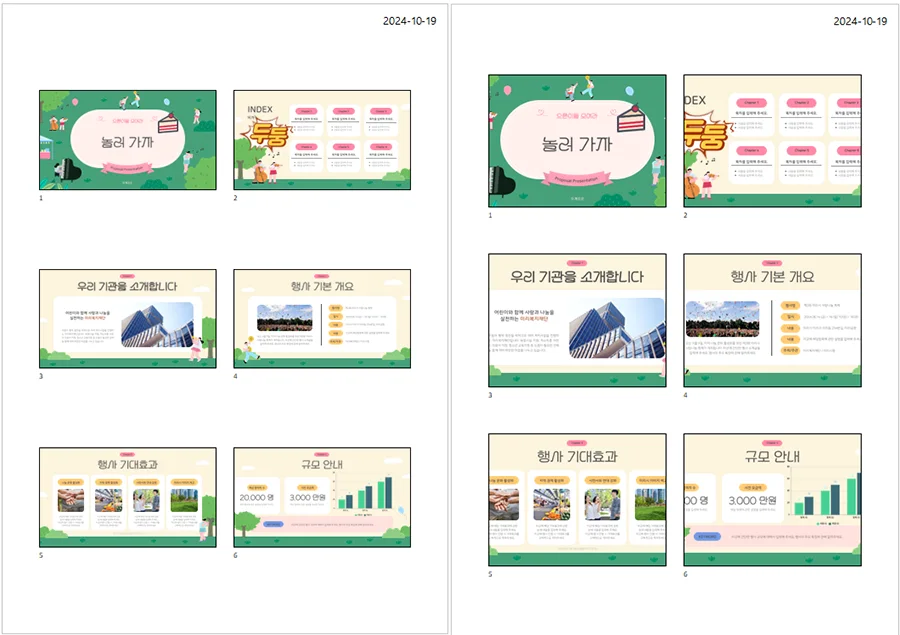Select slide 5 '행사 기대효과' on right page
Image resolution: width=900 pixels, height=635 pixels.
pyautogui.click(x=577, y=500)
